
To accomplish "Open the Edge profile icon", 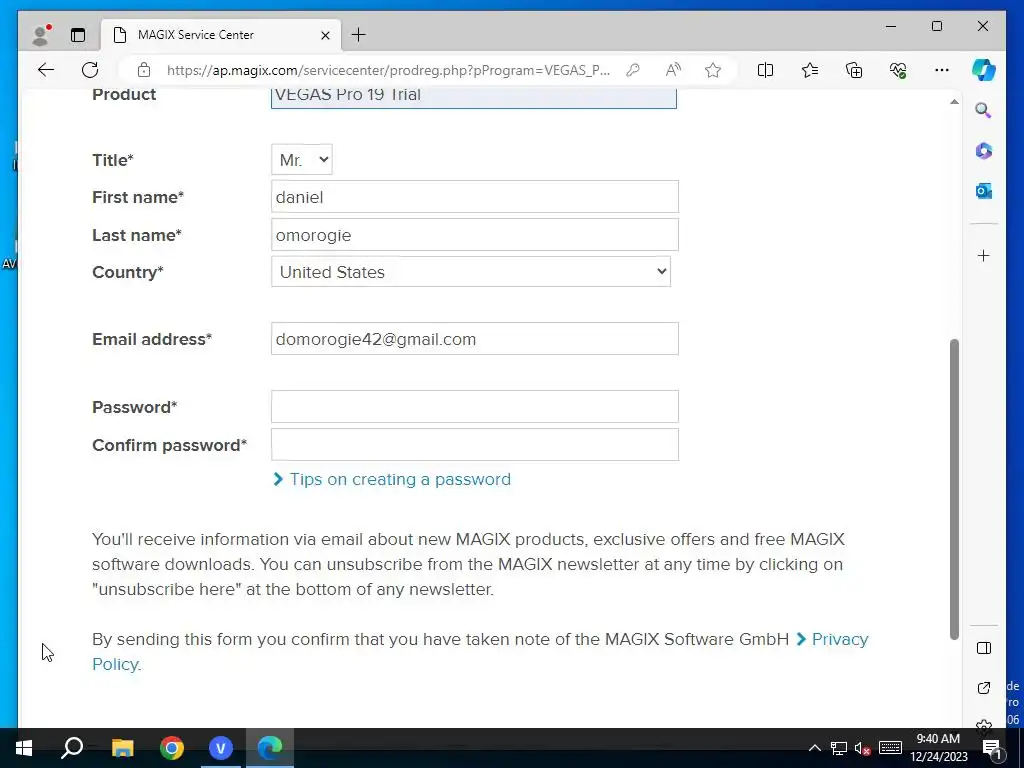I will [x=41, y=35].
